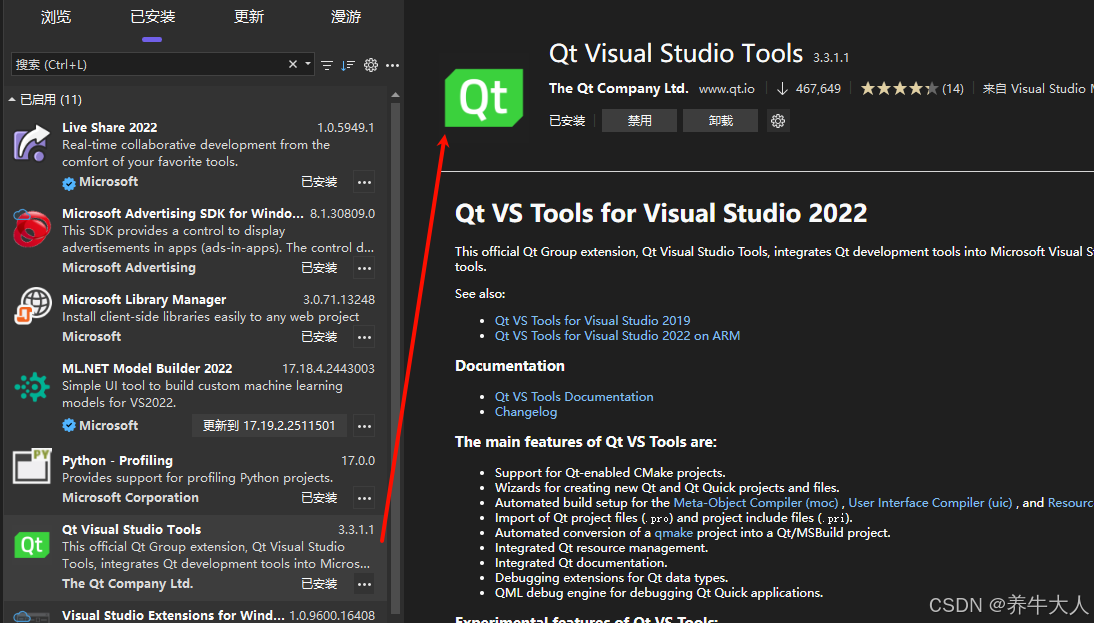Open more options for Microsoft Library Manager
This screenshot has height=623, width=1094.
tap(364, 337)
